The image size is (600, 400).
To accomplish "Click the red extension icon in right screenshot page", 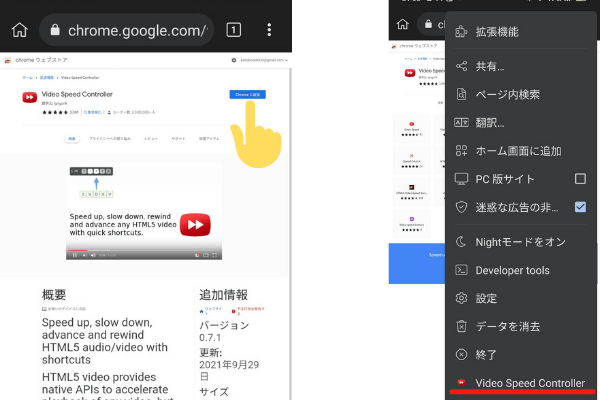I will [x=410, y=73].
